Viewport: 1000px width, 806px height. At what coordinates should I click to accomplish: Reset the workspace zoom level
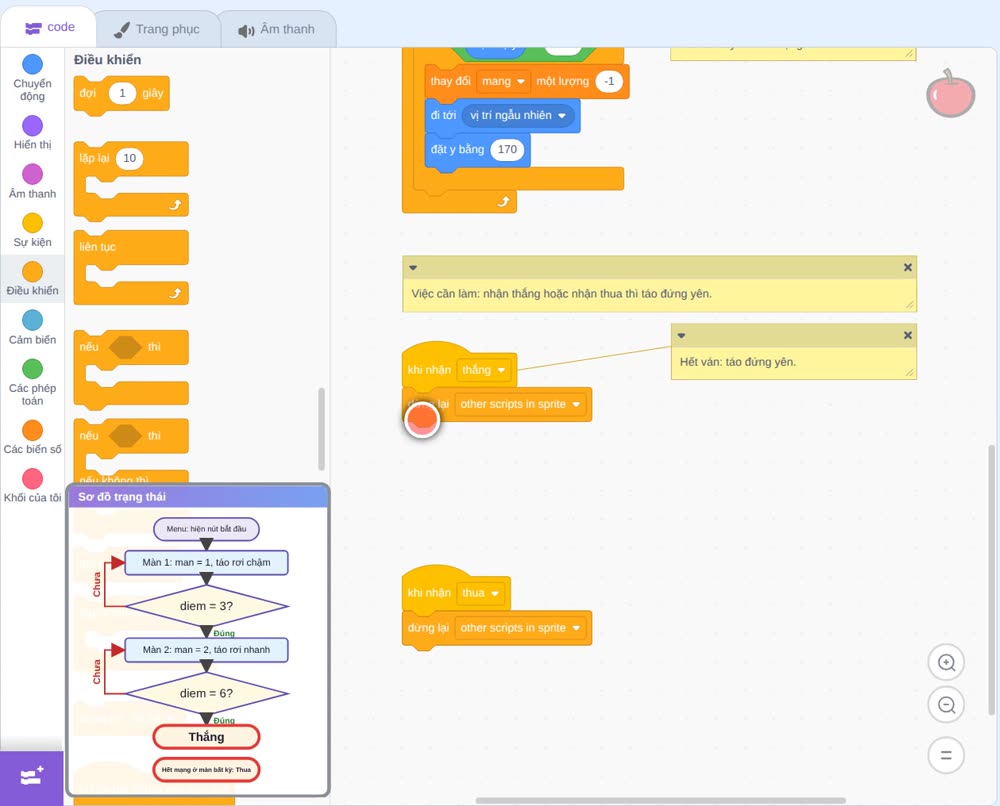[946, 755]
